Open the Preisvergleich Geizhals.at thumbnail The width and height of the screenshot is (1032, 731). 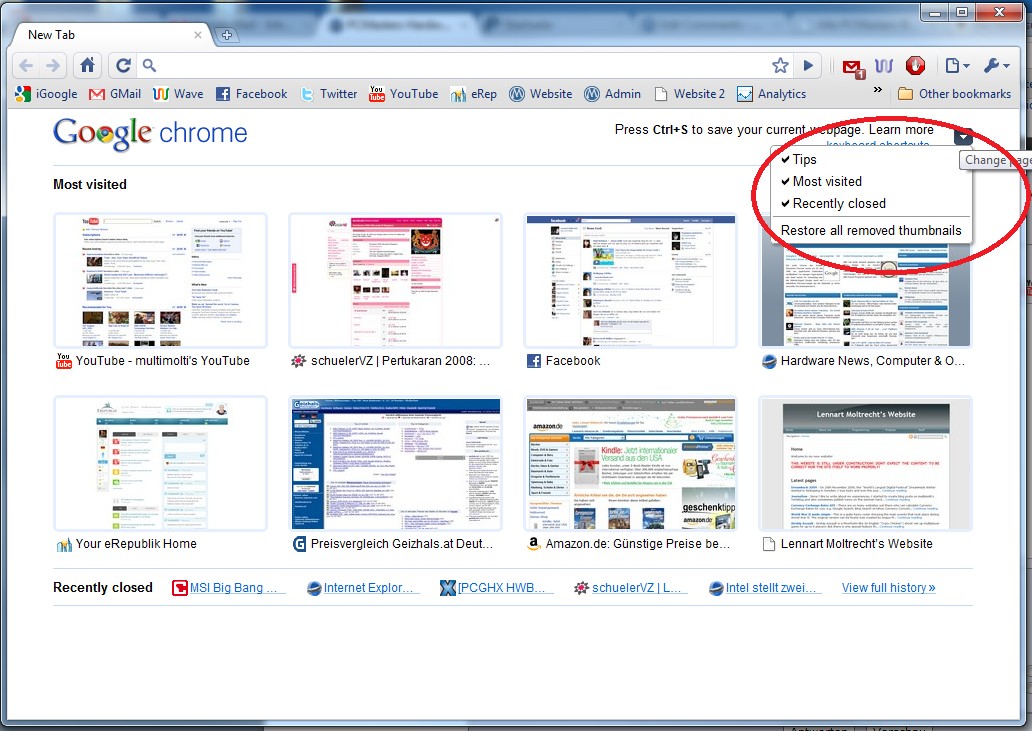396,464
